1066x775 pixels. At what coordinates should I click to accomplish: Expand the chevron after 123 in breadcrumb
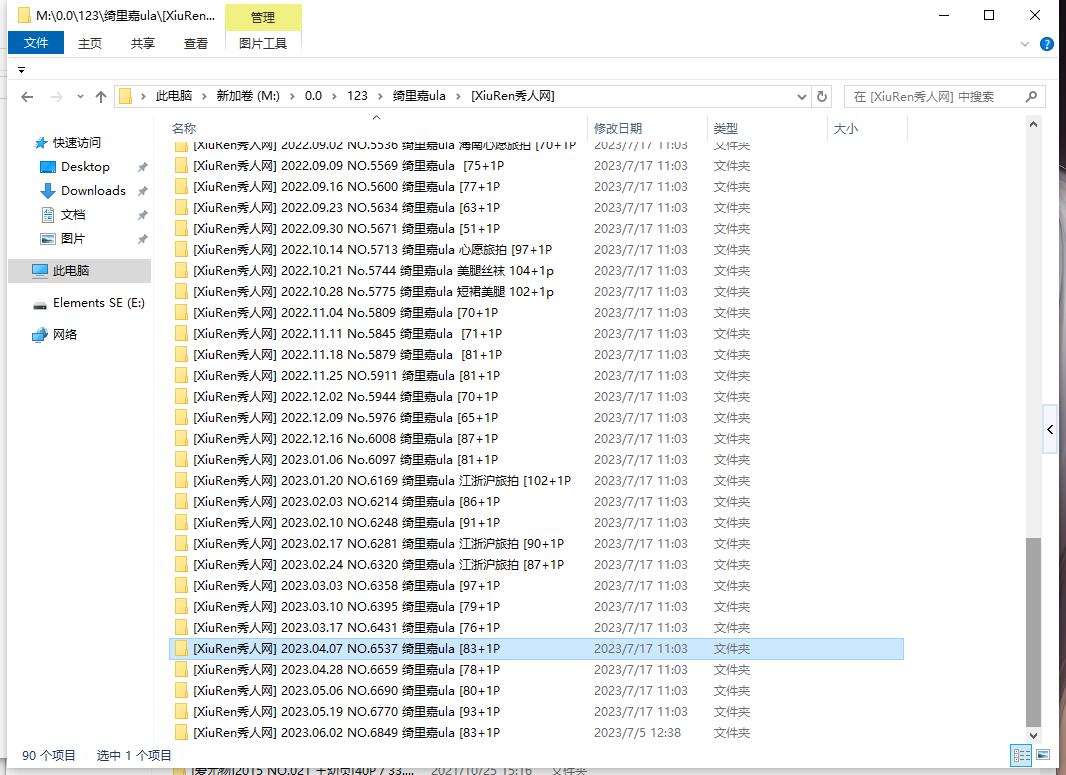(379, 97)
